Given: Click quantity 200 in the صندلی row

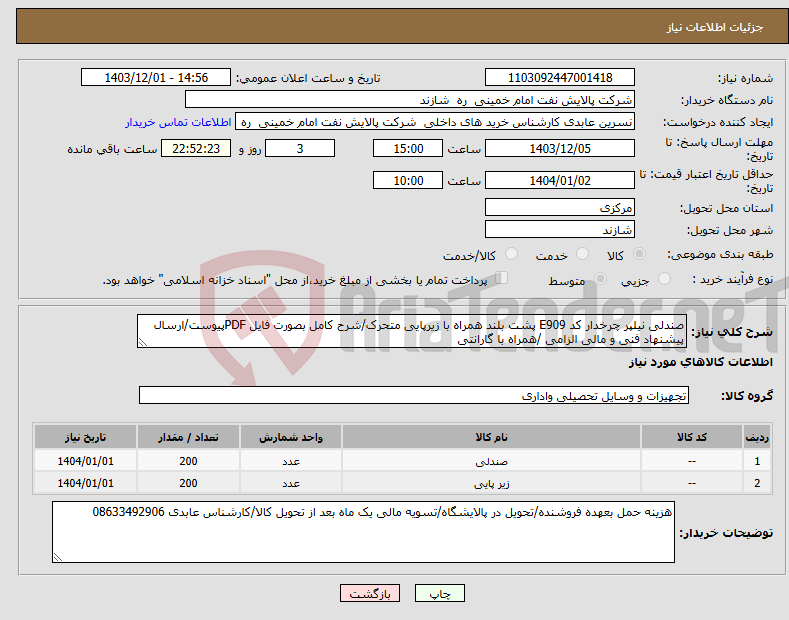Looking at the screenshot, I should 188,460.
